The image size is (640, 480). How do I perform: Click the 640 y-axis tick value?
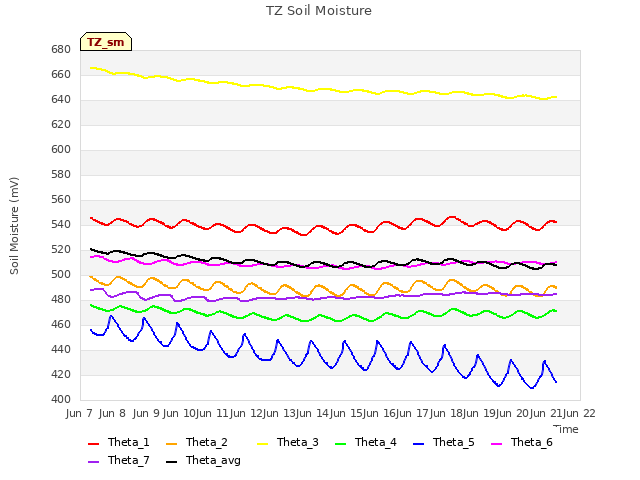pos(61,100)
